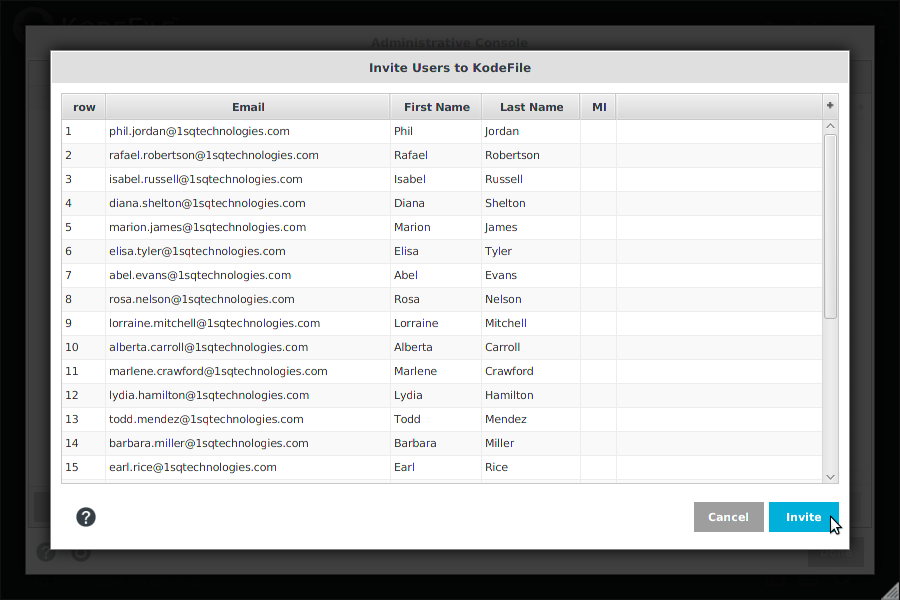Viewport: 900px width, 600px height.
Task: Click first name cell Lorraine
Action: click(436, 324)
